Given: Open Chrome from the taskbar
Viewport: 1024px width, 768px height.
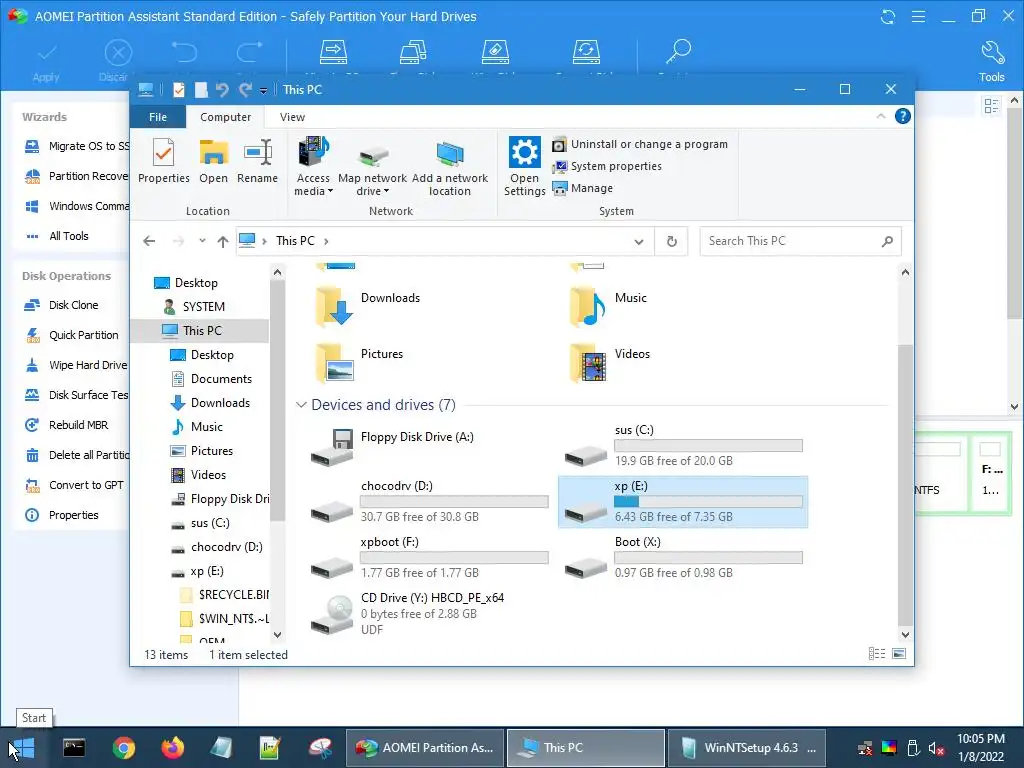Looking at the screenshot, I should pos(123,748).
